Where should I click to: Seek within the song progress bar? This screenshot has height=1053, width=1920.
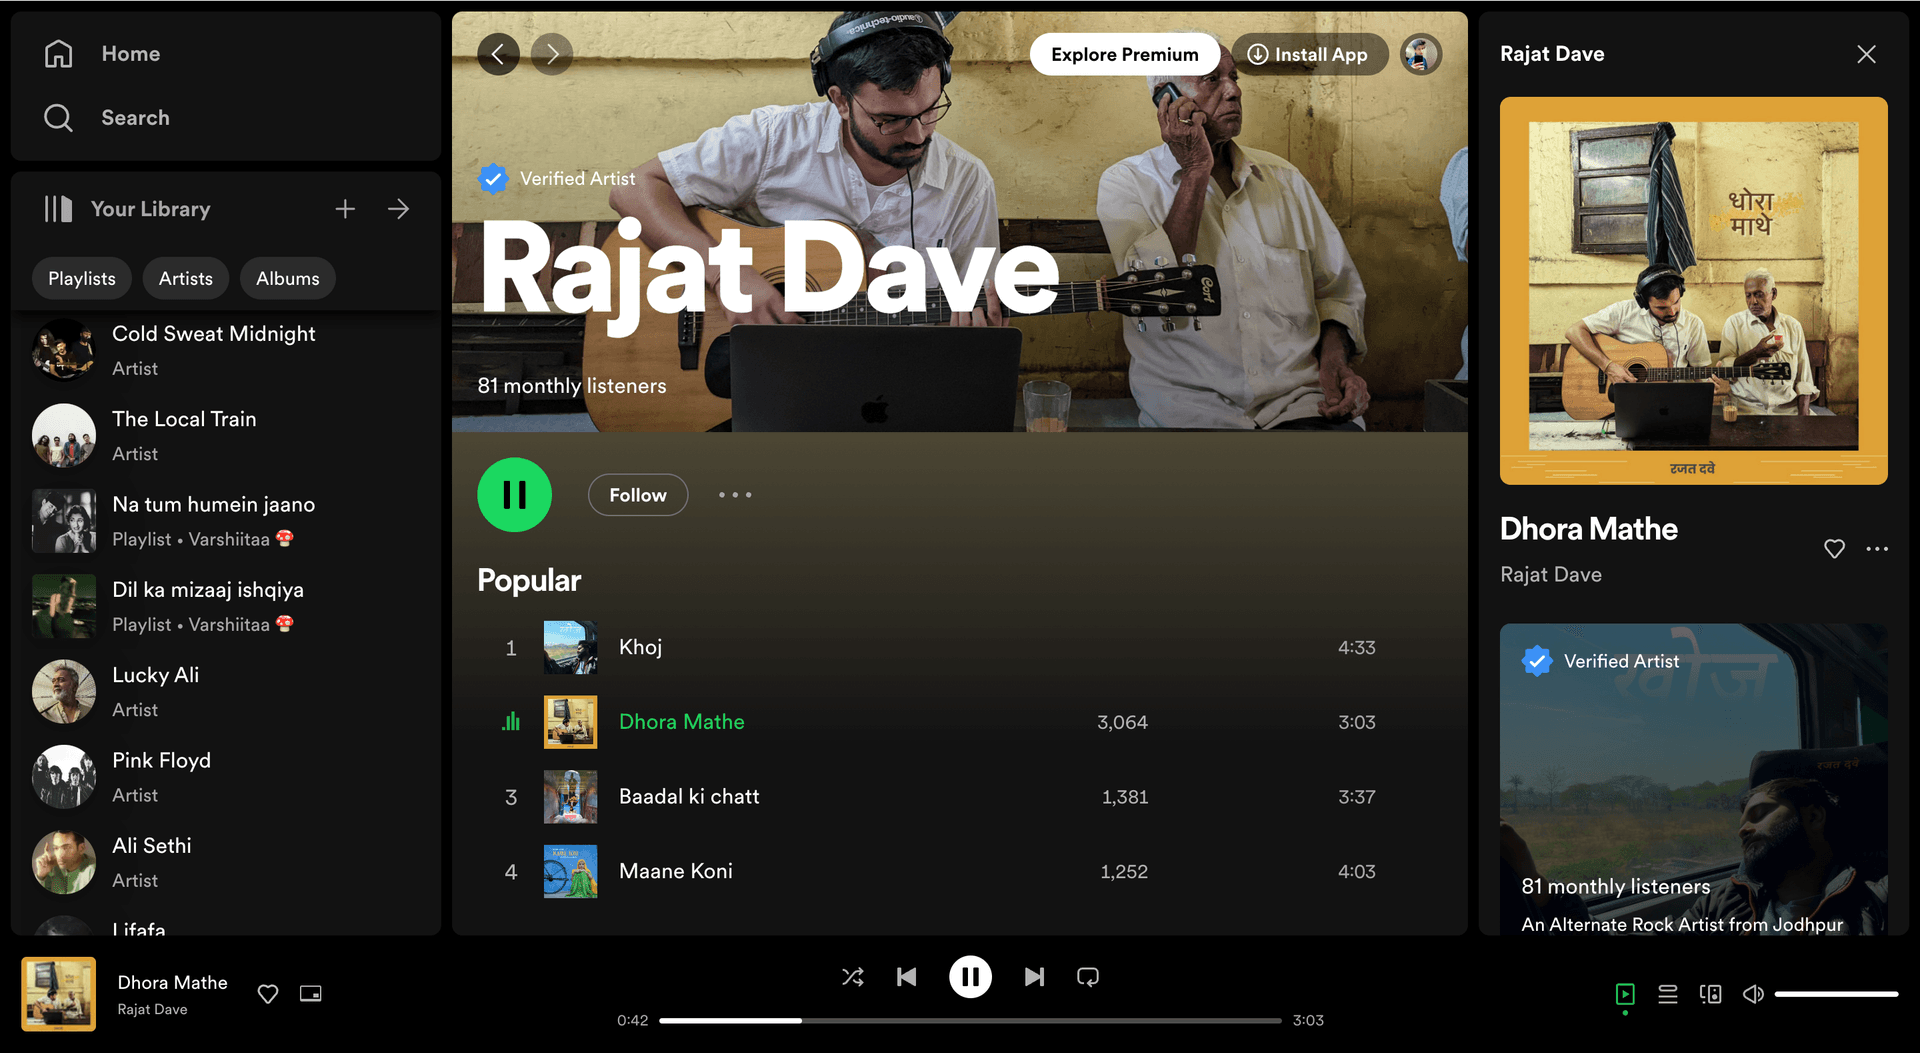tap(970, 1021)
